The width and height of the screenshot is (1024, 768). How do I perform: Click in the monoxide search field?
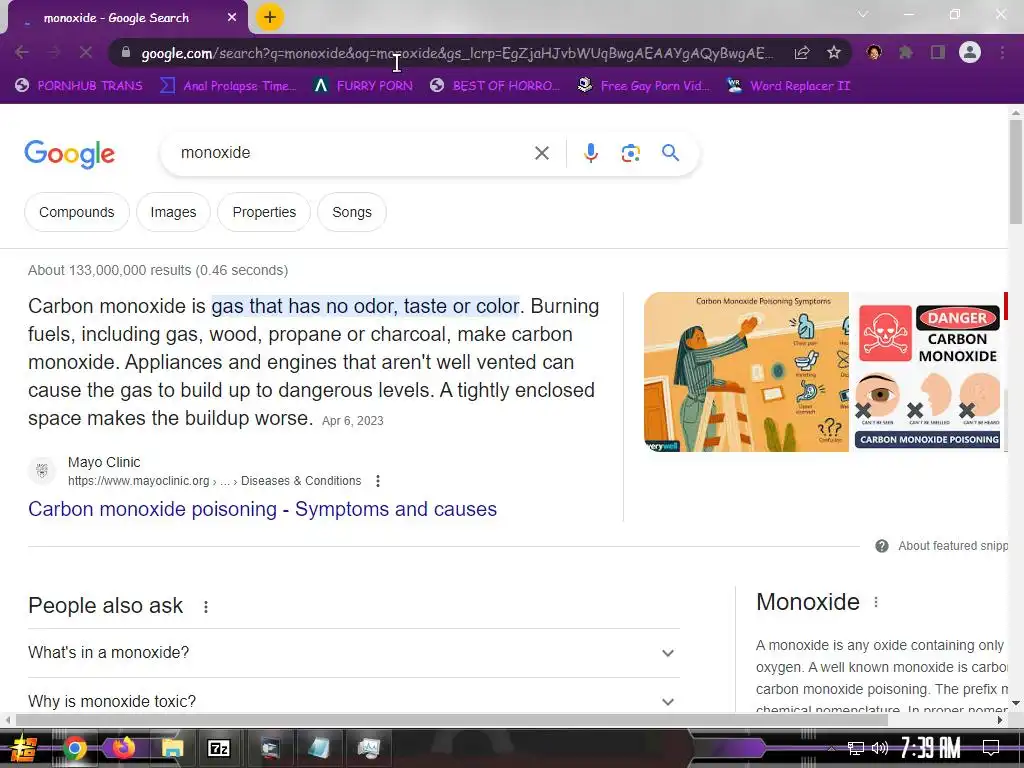[x=353, y=153]
